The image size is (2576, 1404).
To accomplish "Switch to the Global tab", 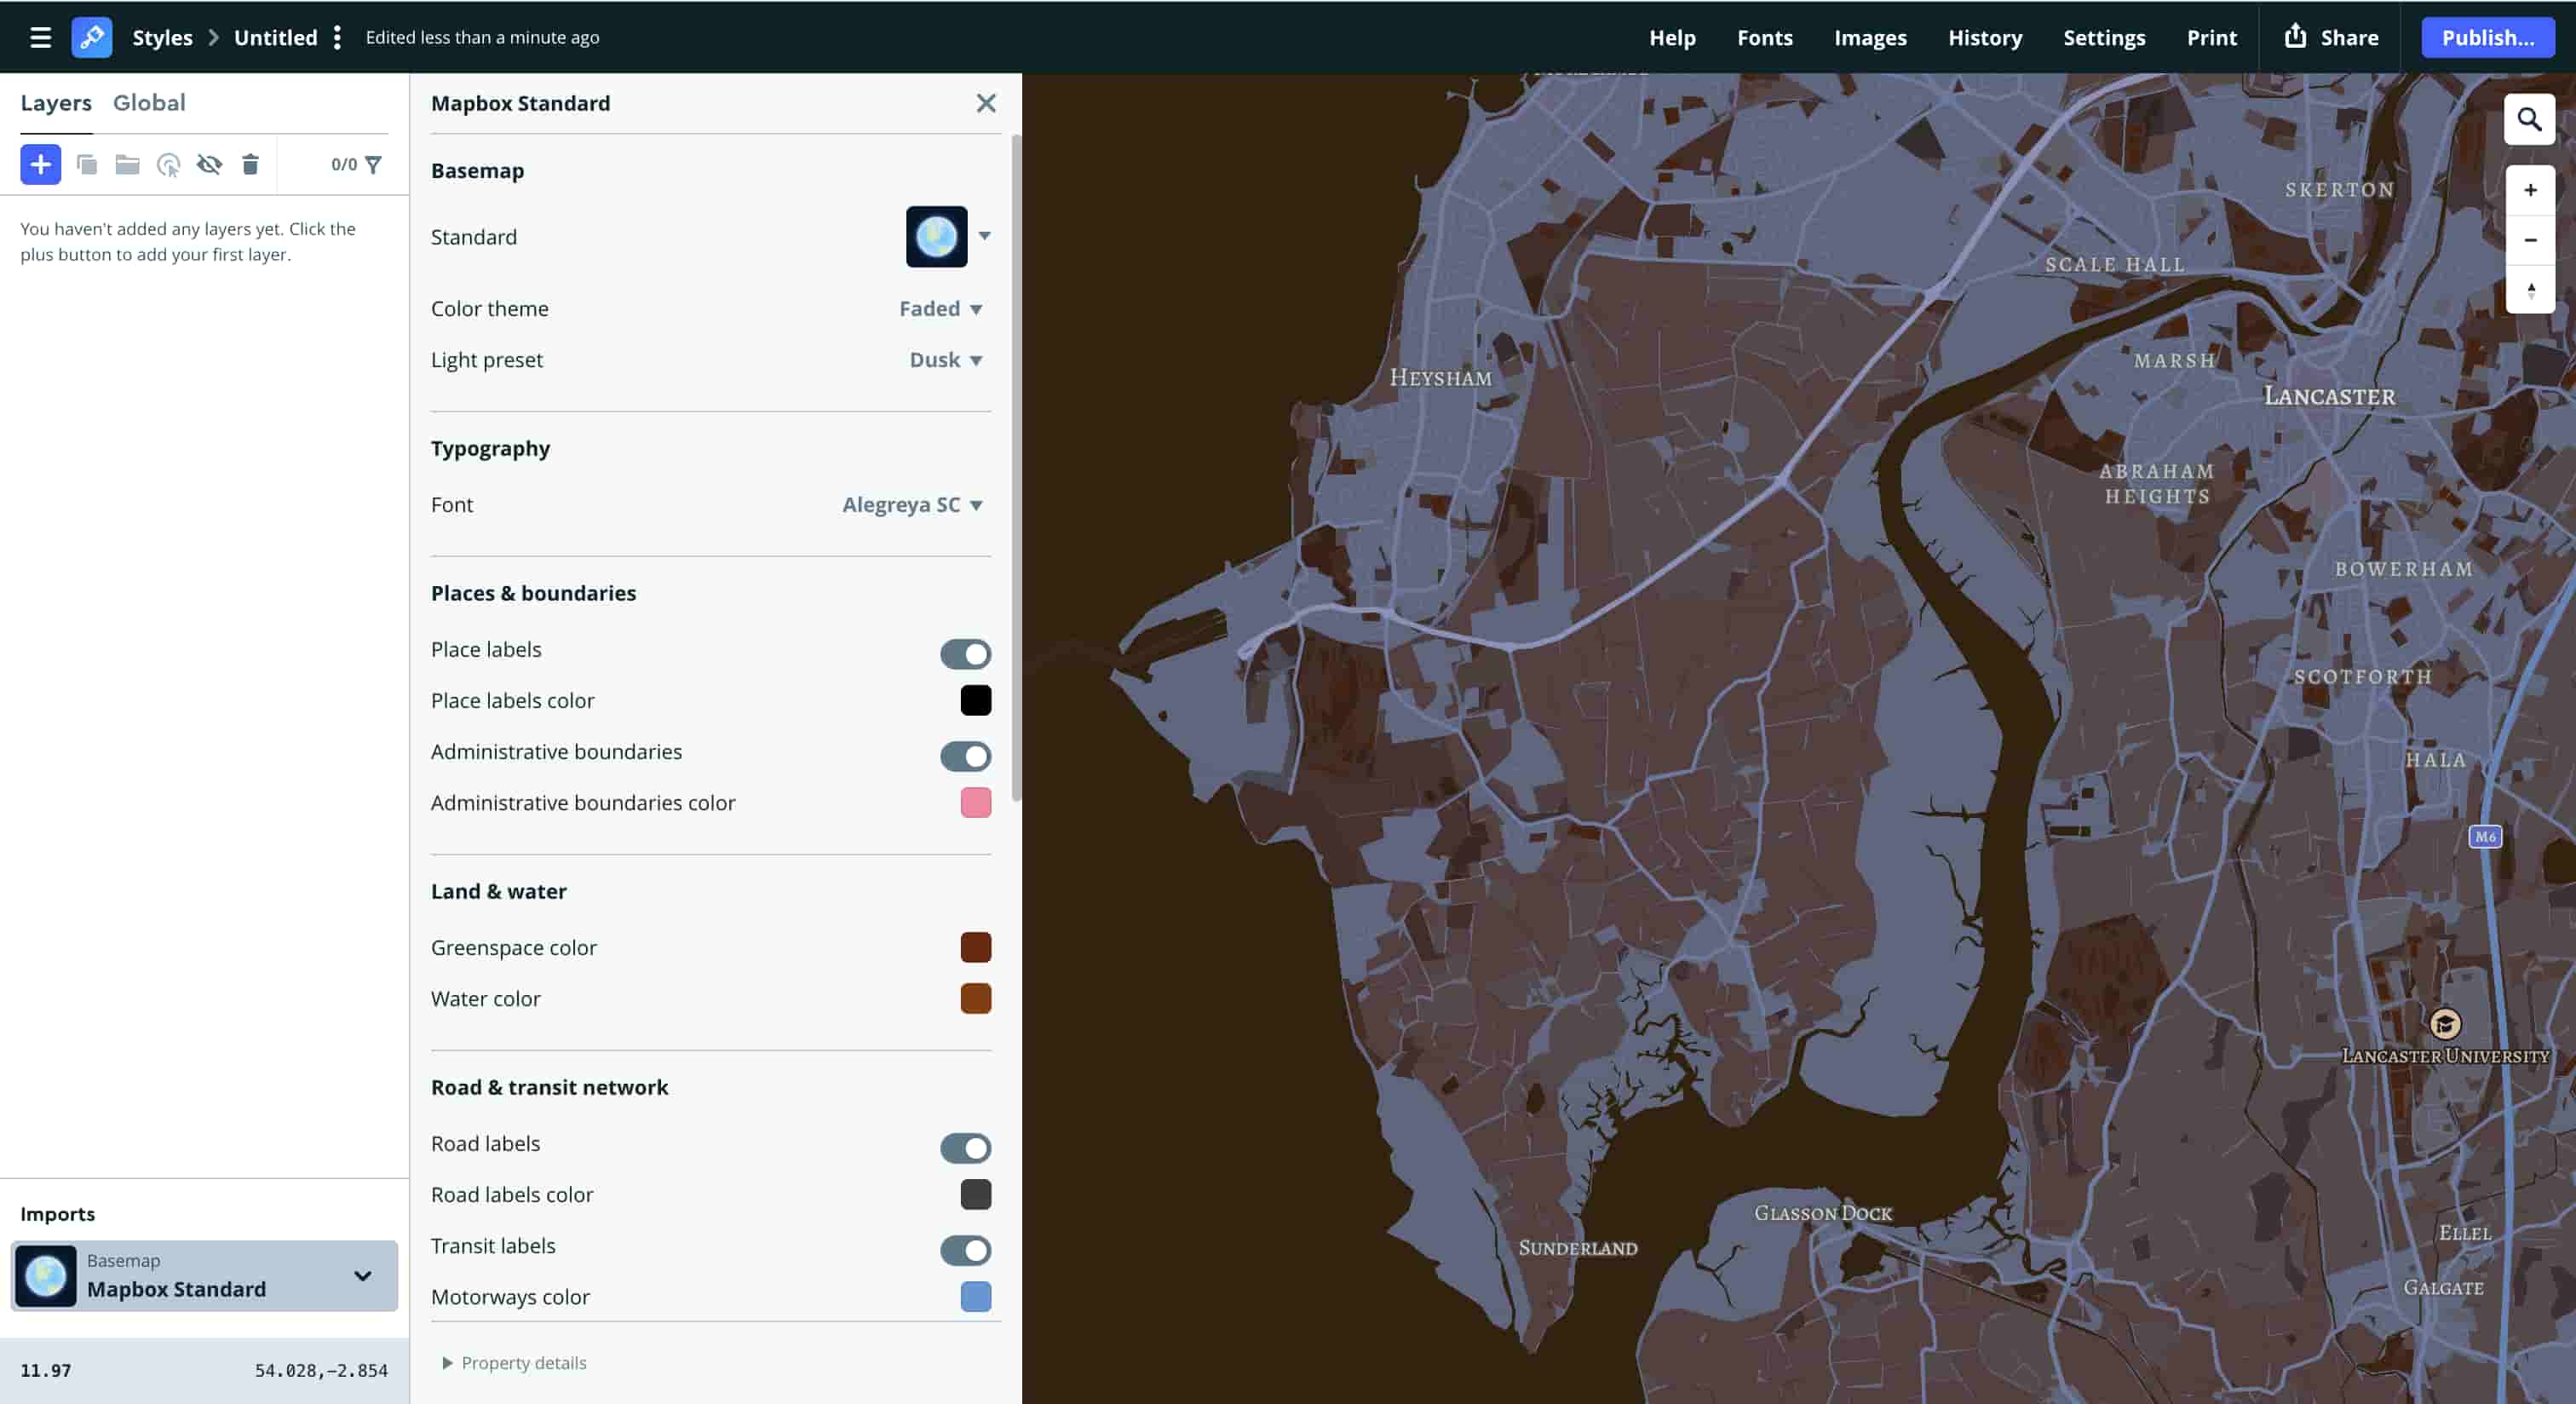I will click(x=149, y=102).
